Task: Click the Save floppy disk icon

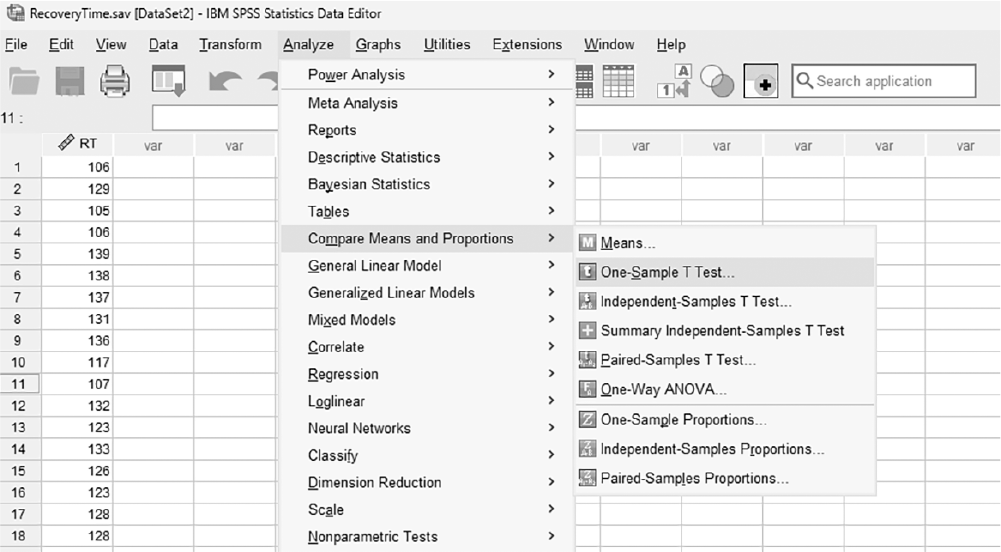Action: pyautogui.click(x=70, y=81)
